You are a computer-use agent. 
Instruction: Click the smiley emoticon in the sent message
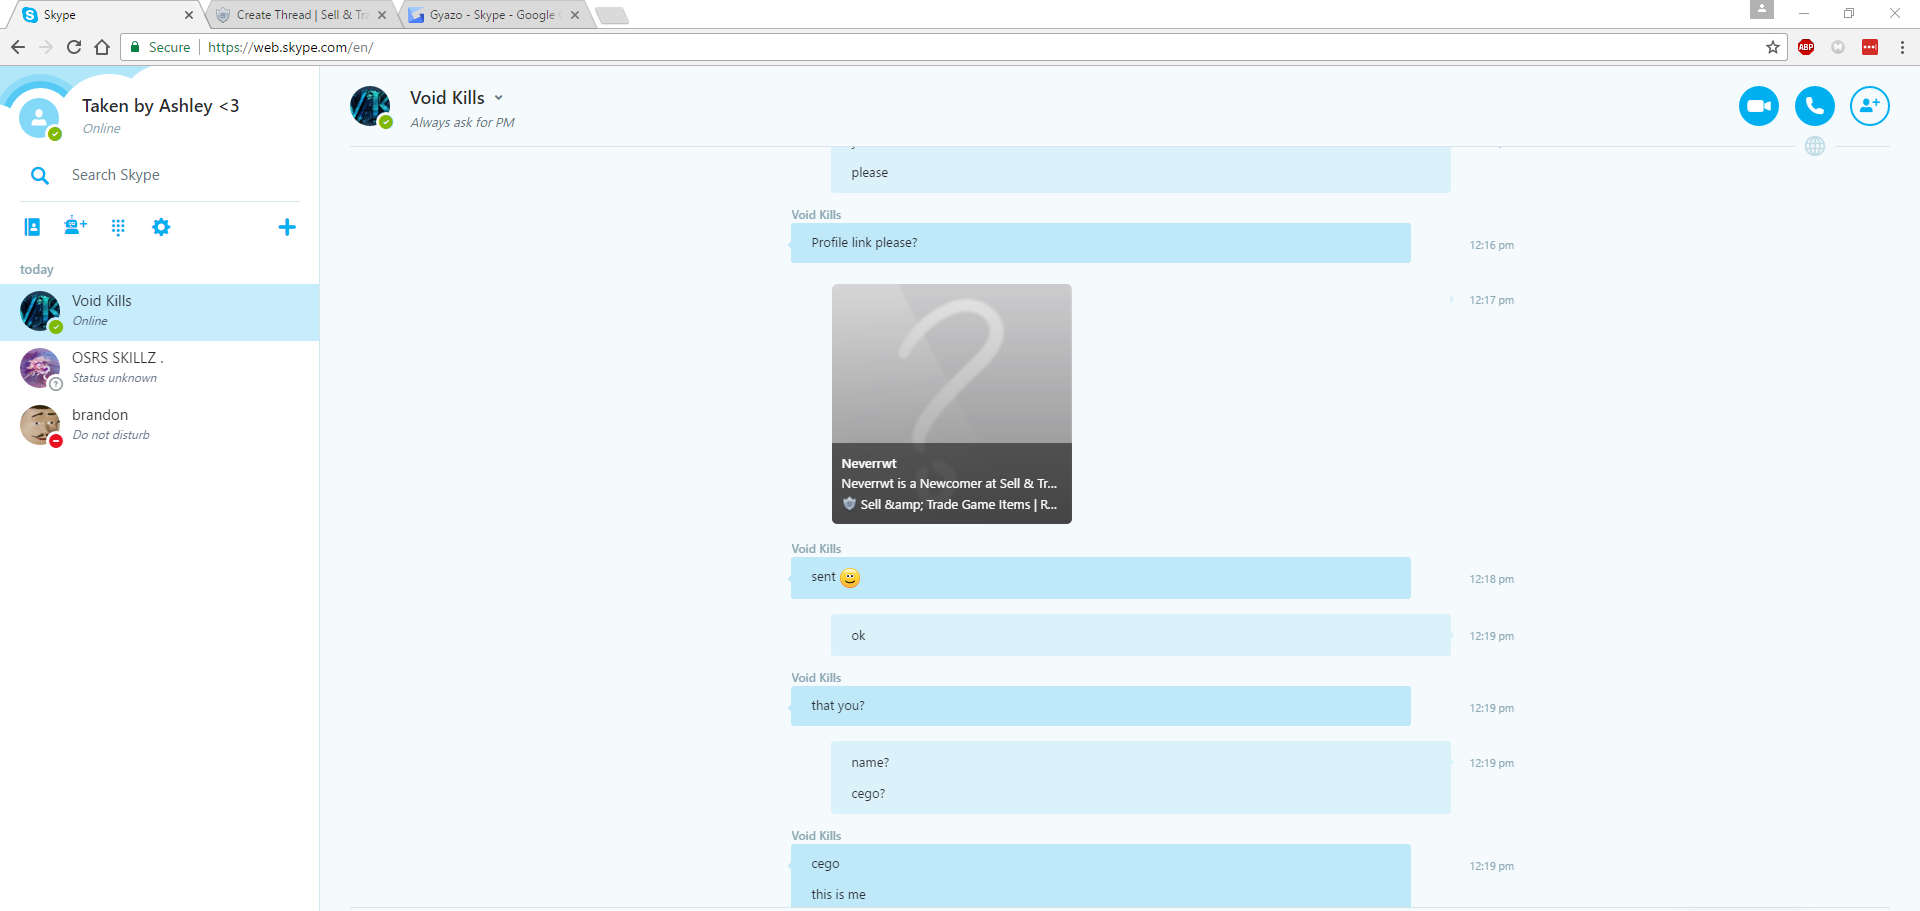(x=850, y=578)
